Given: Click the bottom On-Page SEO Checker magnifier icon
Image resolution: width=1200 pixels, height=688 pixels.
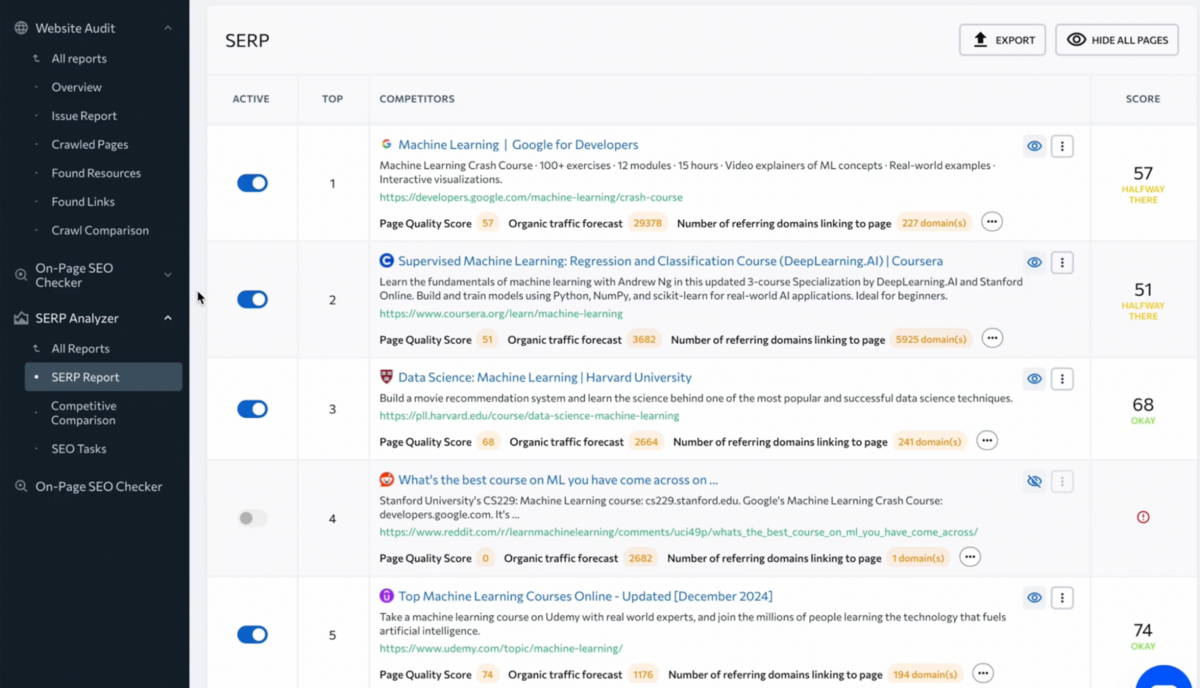Looking at the screenshot, I should [21, 487].
